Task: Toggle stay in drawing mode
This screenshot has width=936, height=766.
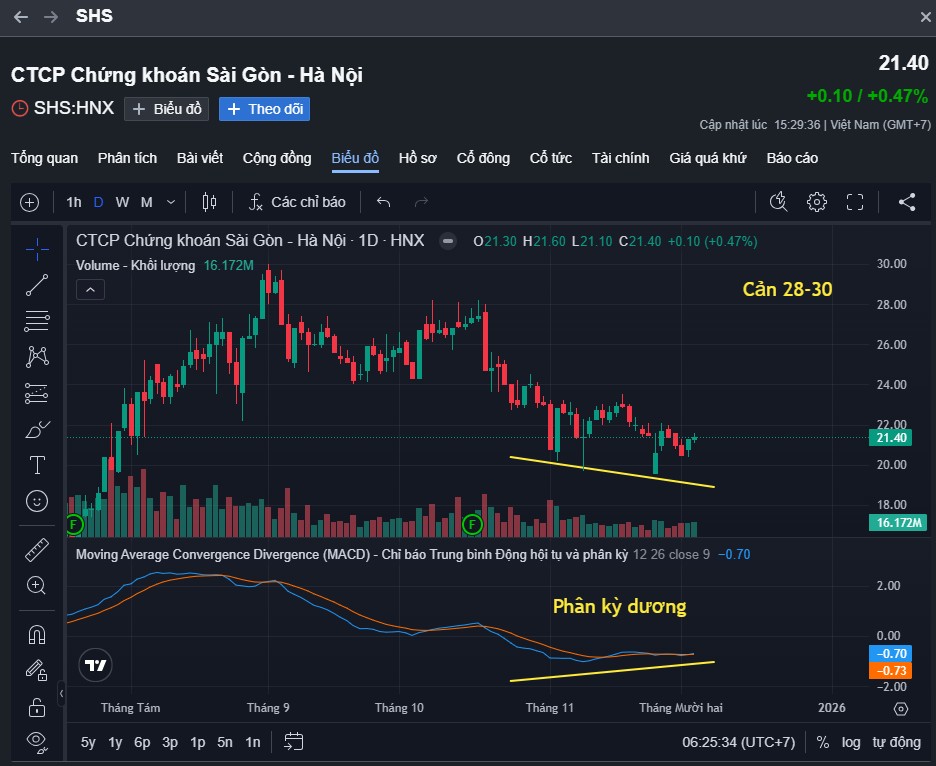Action: pos(37,670)
